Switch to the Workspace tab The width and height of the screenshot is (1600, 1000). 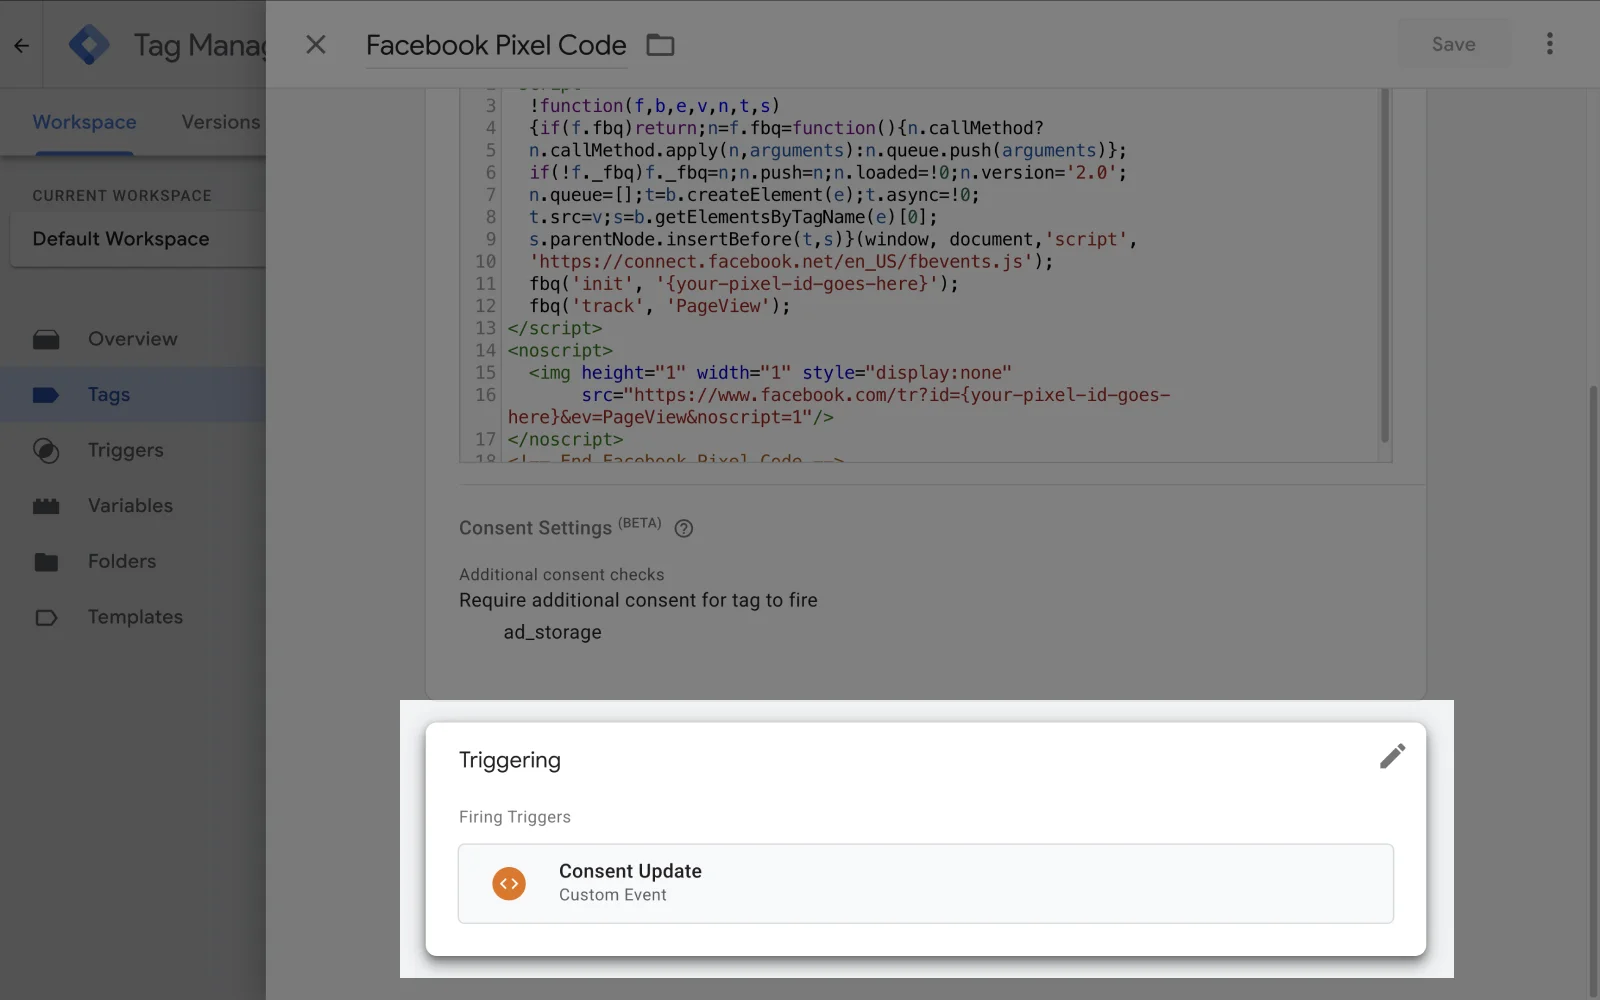click(x=84, y=122)
